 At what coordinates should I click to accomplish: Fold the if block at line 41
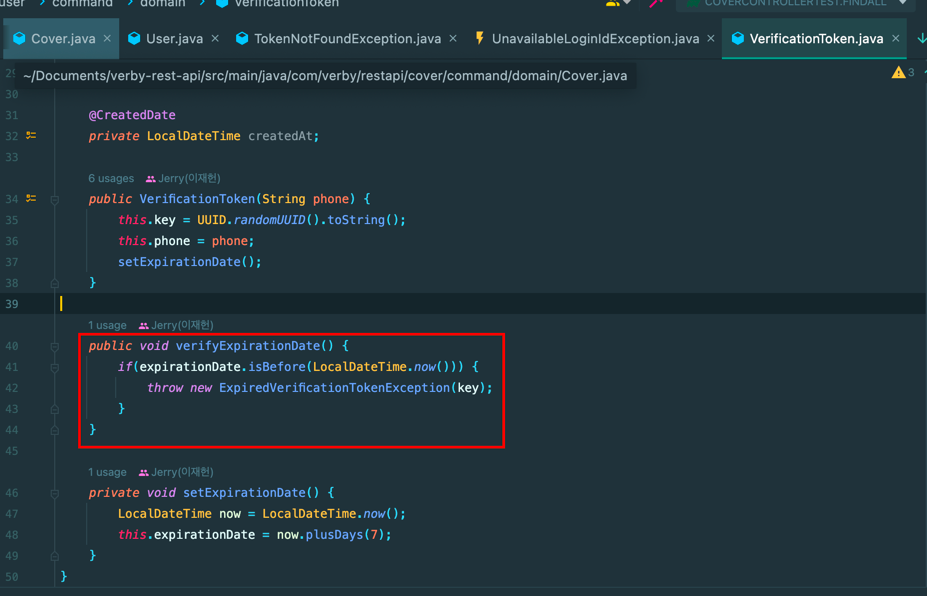click(54, 367)
